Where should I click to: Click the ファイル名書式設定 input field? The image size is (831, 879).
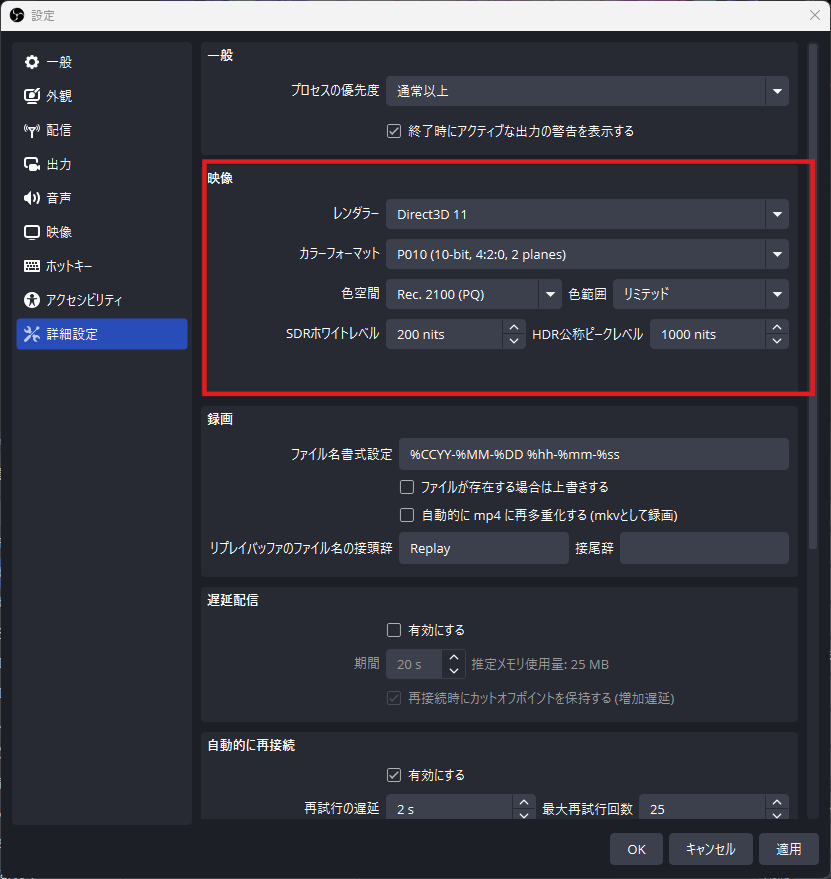click(x=594, y=454)
